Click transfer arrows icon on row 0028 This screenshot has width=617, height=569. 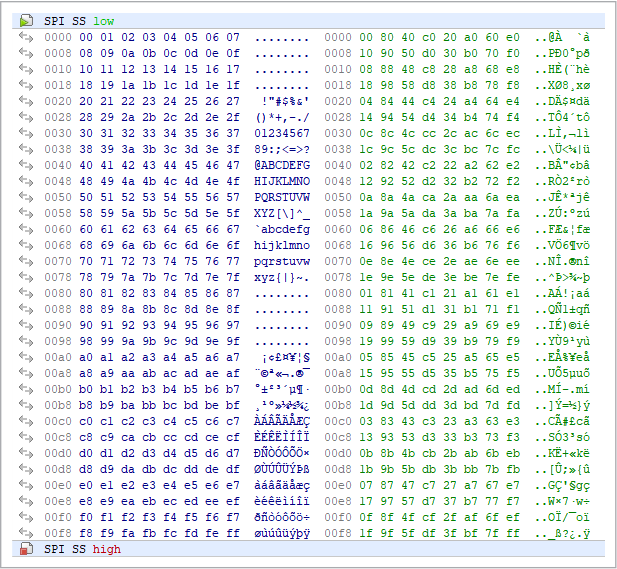click(26, 117)
